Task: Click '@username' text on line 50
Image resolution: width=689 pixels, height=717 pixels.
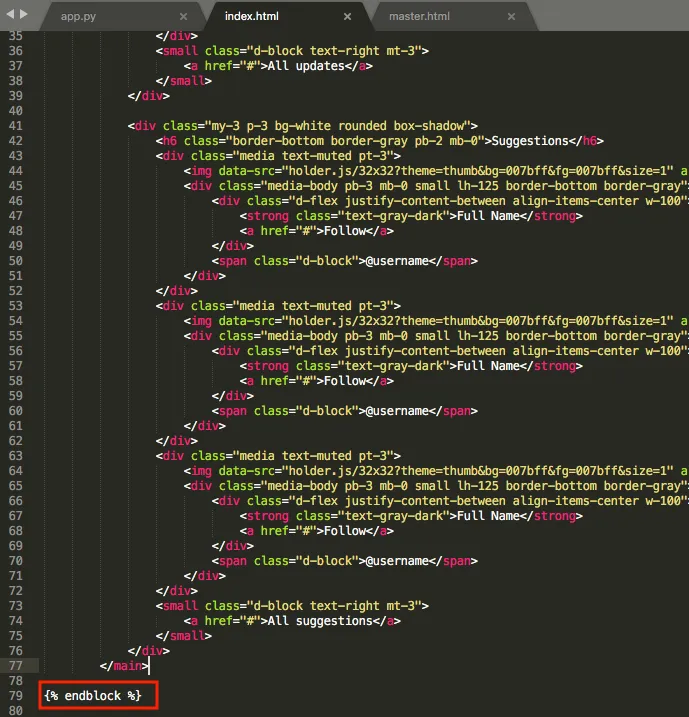Action: click(x=397, y=261)
